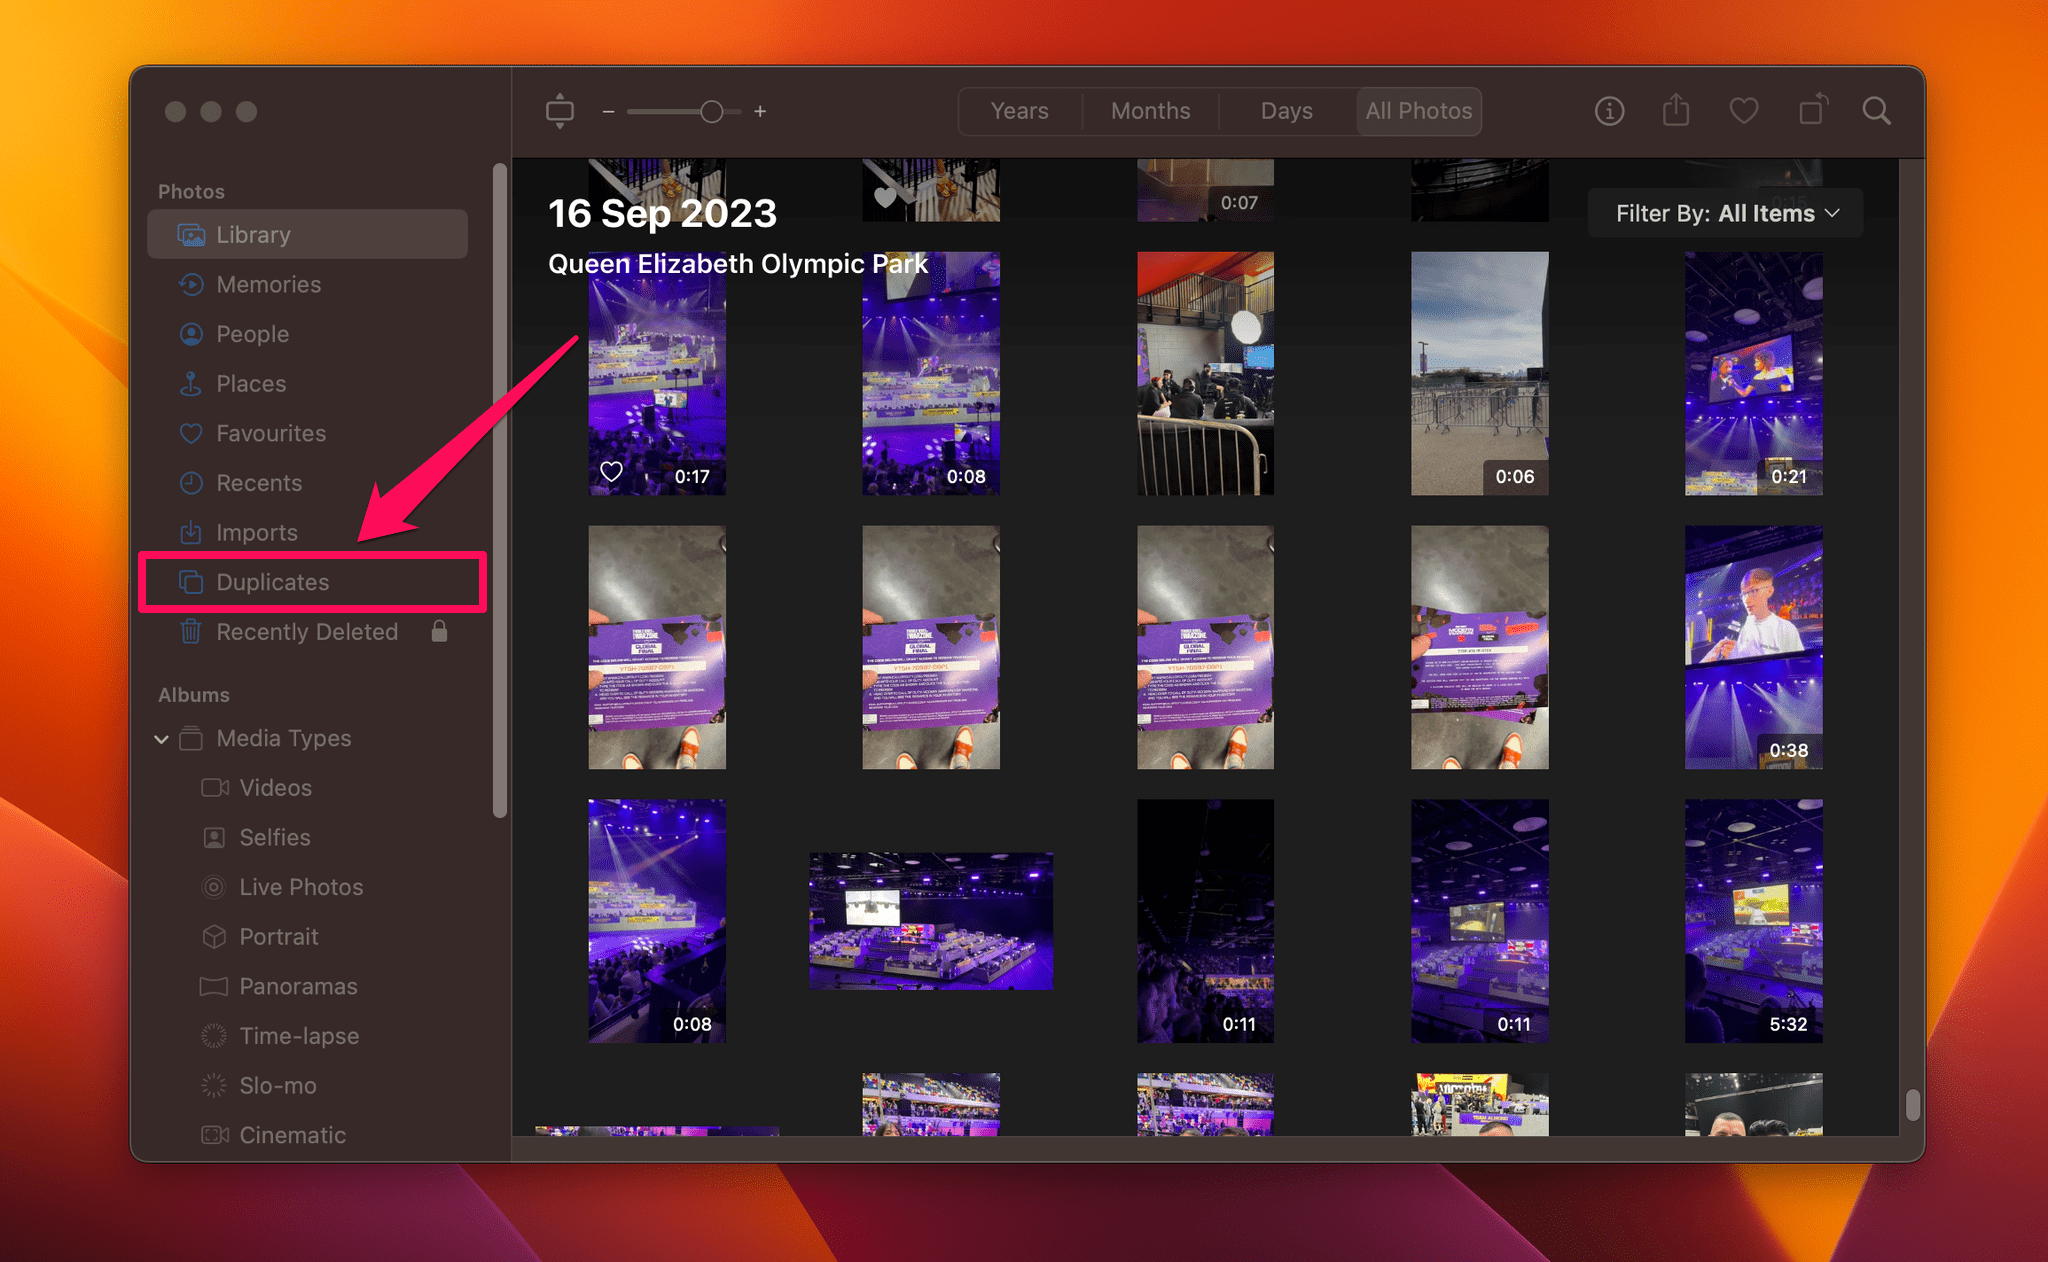Viewport: 2048px width, 1262px height.
Task: Switch to the Months view tab
Action: tap(1150, 111)
